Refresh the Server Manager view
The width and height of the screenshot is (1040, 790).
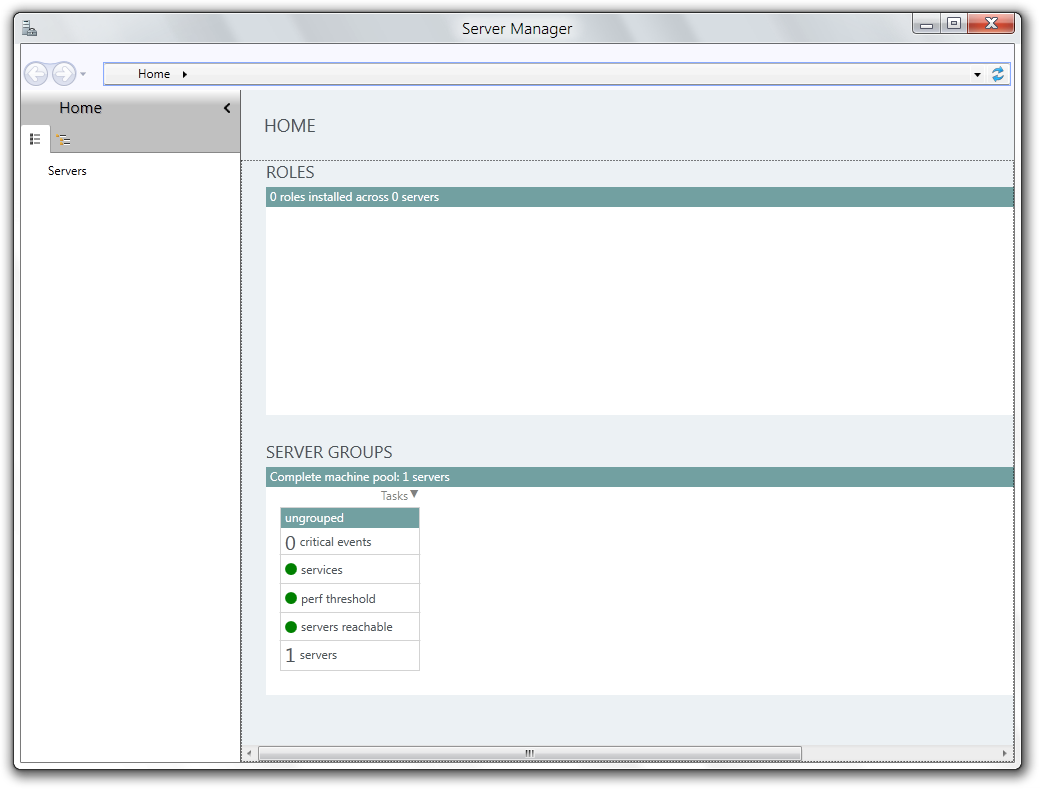(998, 74)
